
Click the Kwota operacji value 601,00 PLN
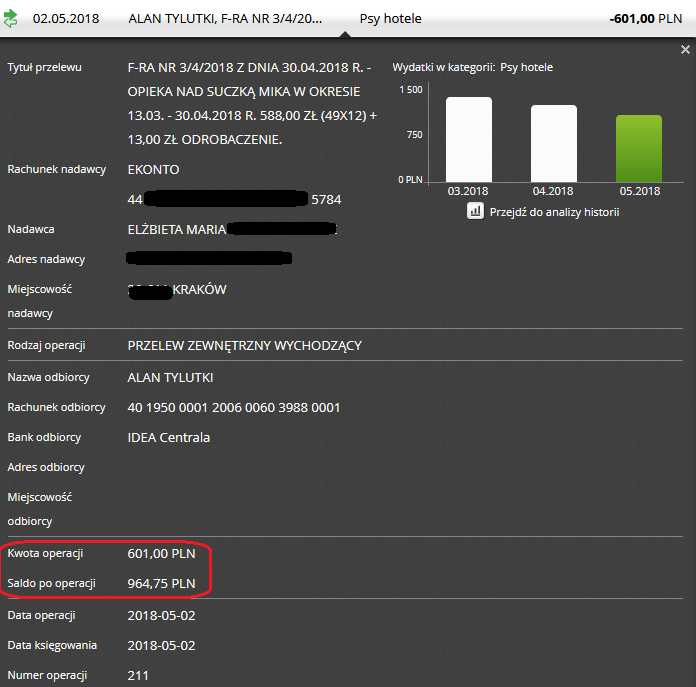[161, 553]
